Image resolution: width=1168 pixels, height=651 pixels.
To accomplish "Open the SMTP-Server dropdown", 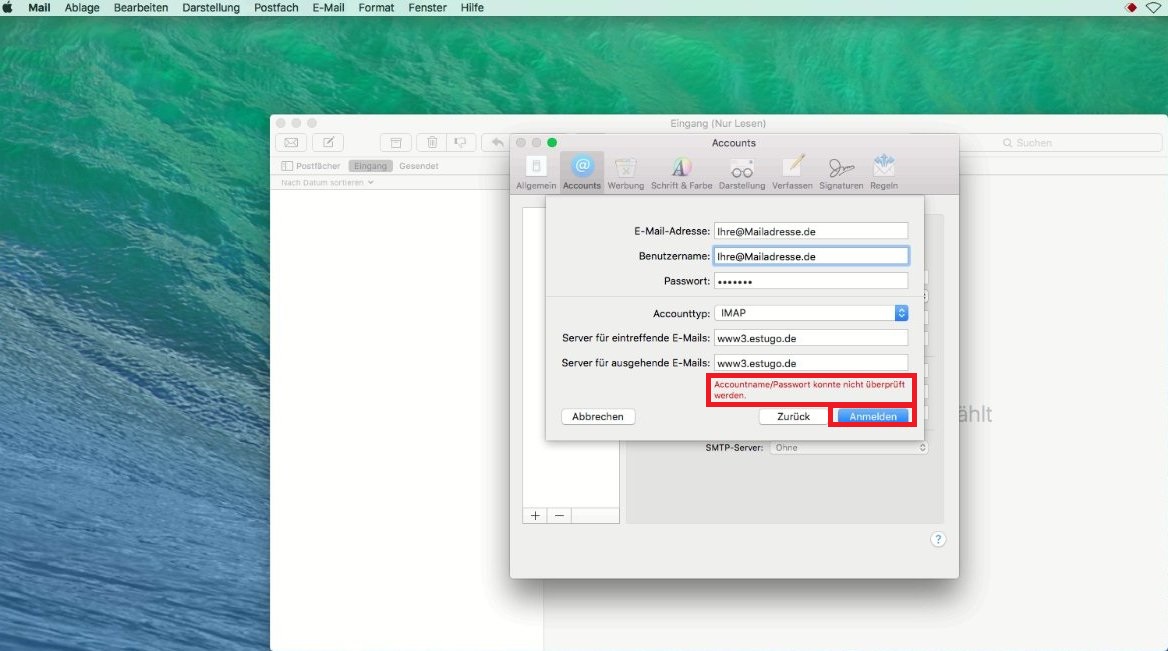I will pyautogui.click(x=848, y=448).
